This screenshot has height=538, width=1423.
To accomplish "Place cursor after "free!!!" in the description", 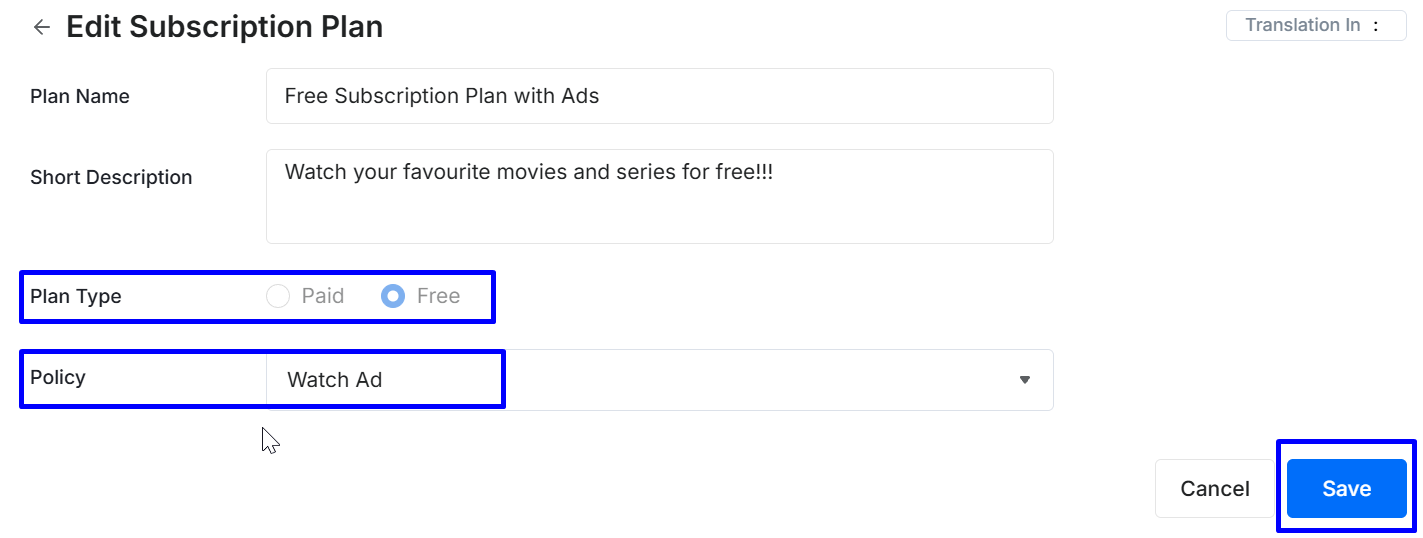I will (775, 173).
